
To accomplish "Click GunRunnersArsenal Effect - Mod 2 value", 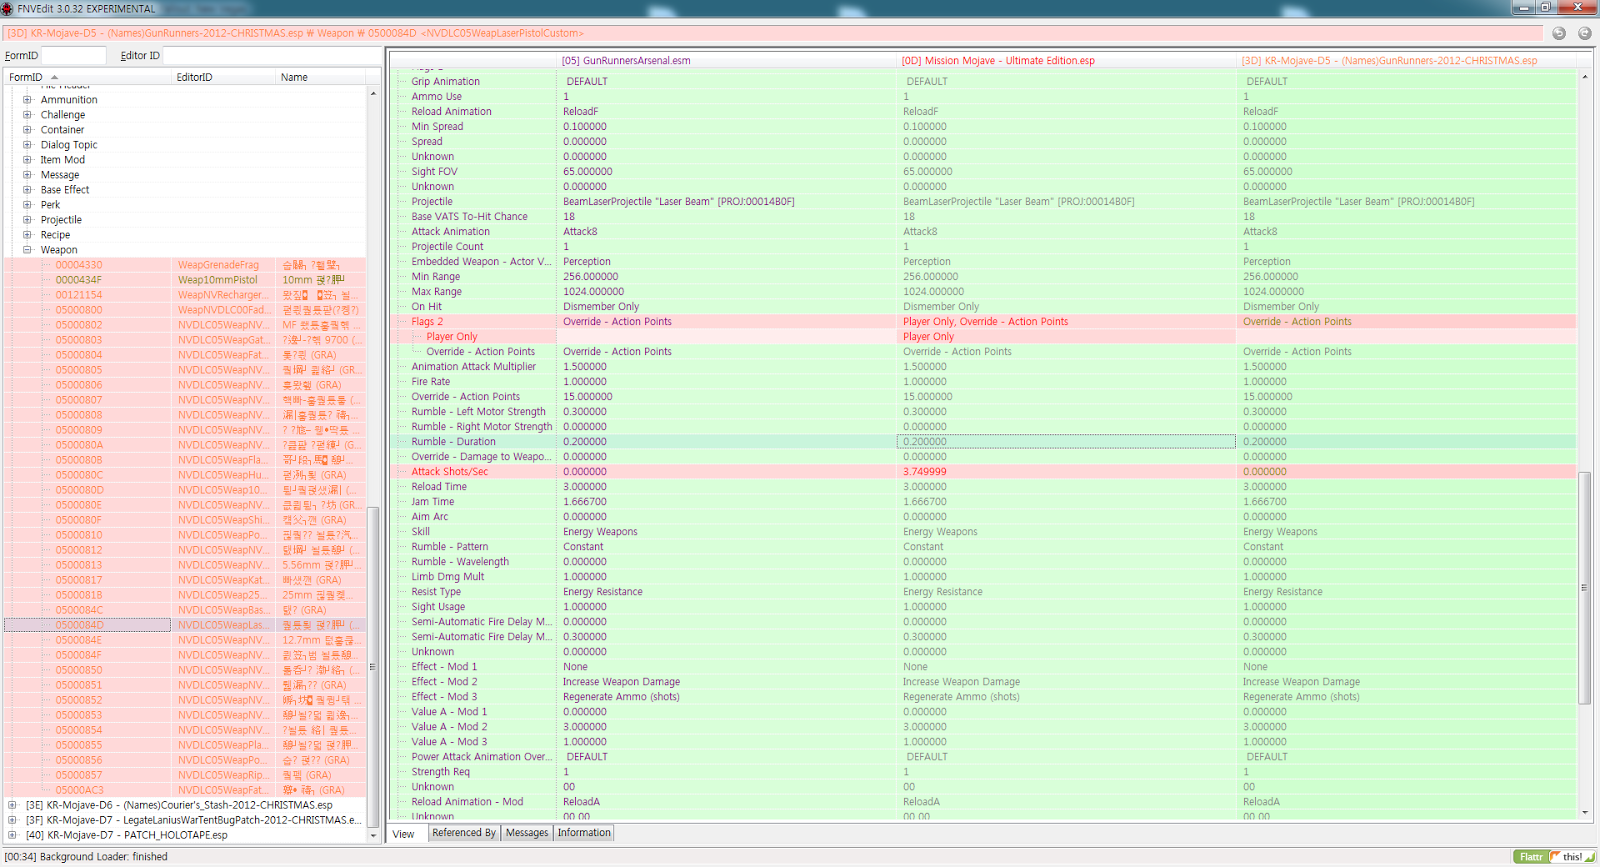I will (x=622, y=682).
